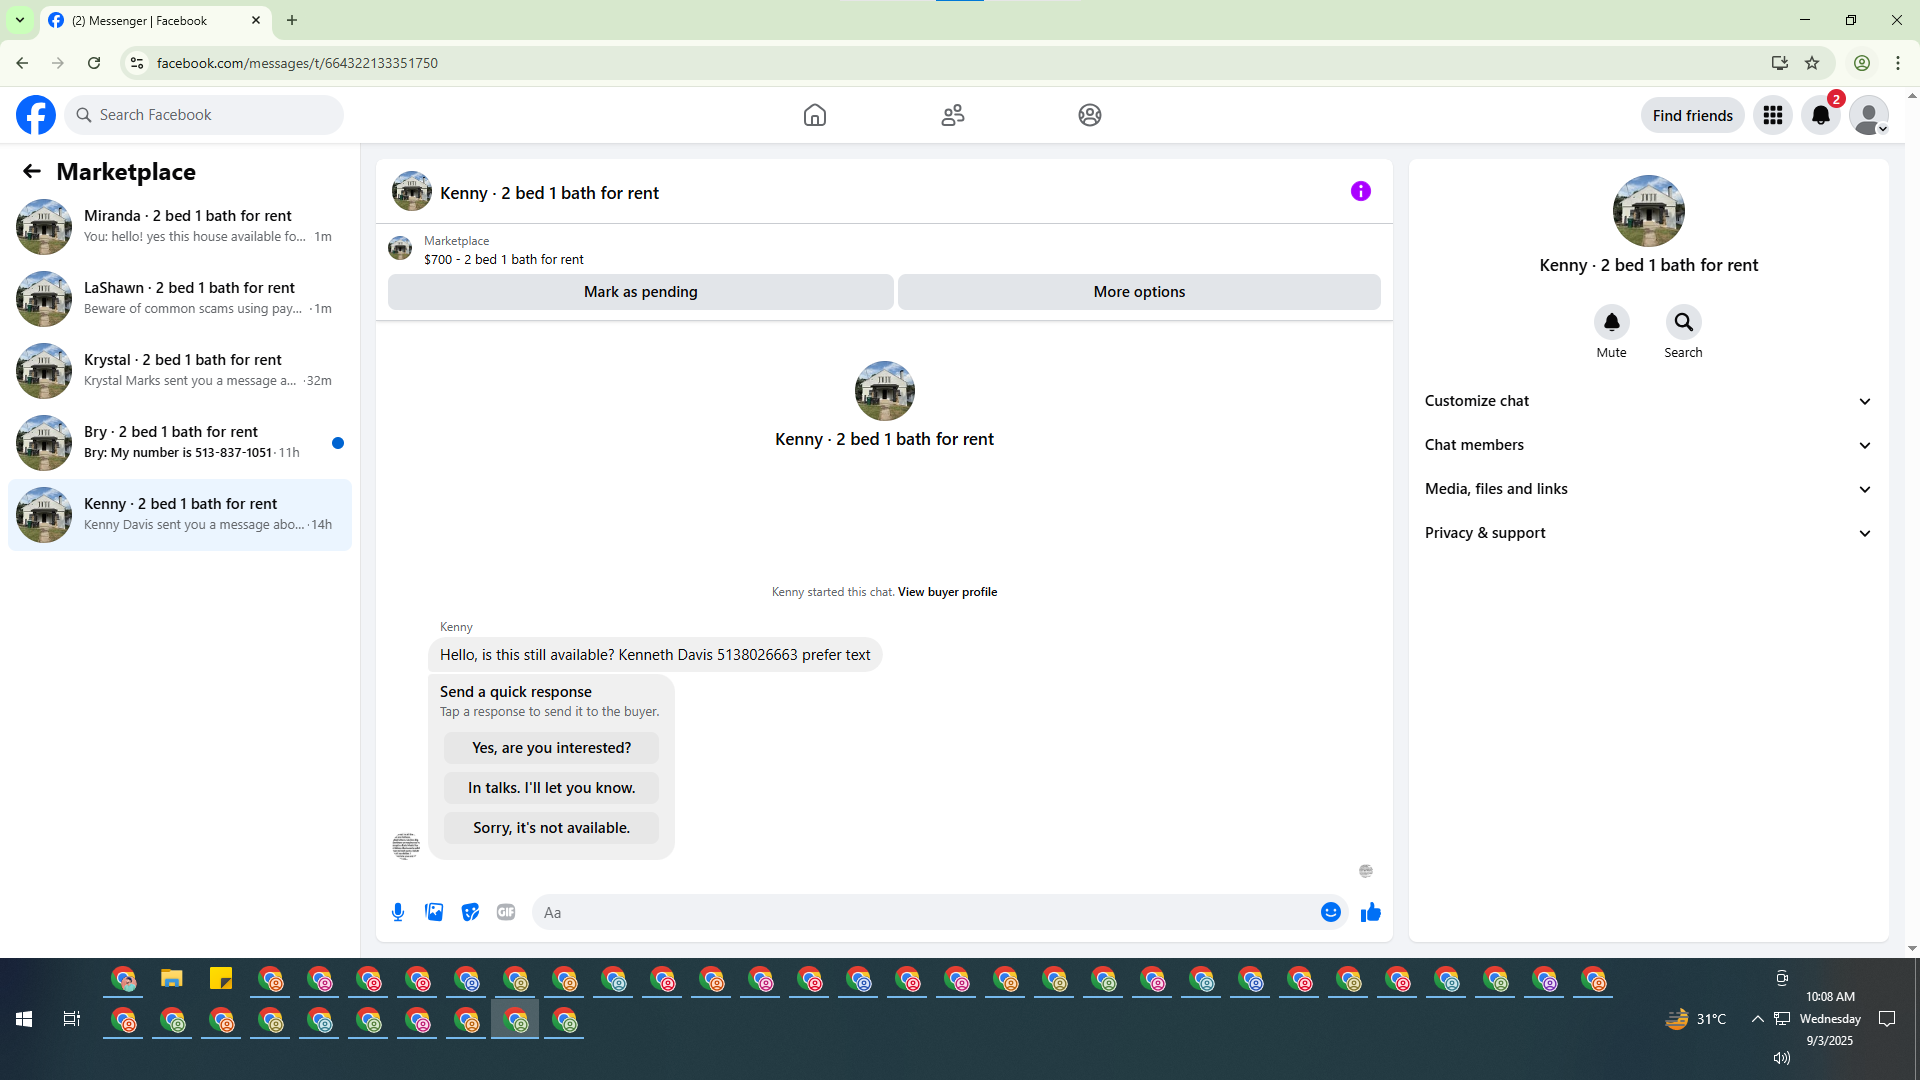Reload the page with browser refresh icon
The width and height of the screenshot is (1920, 1080).
pos(94,63)
